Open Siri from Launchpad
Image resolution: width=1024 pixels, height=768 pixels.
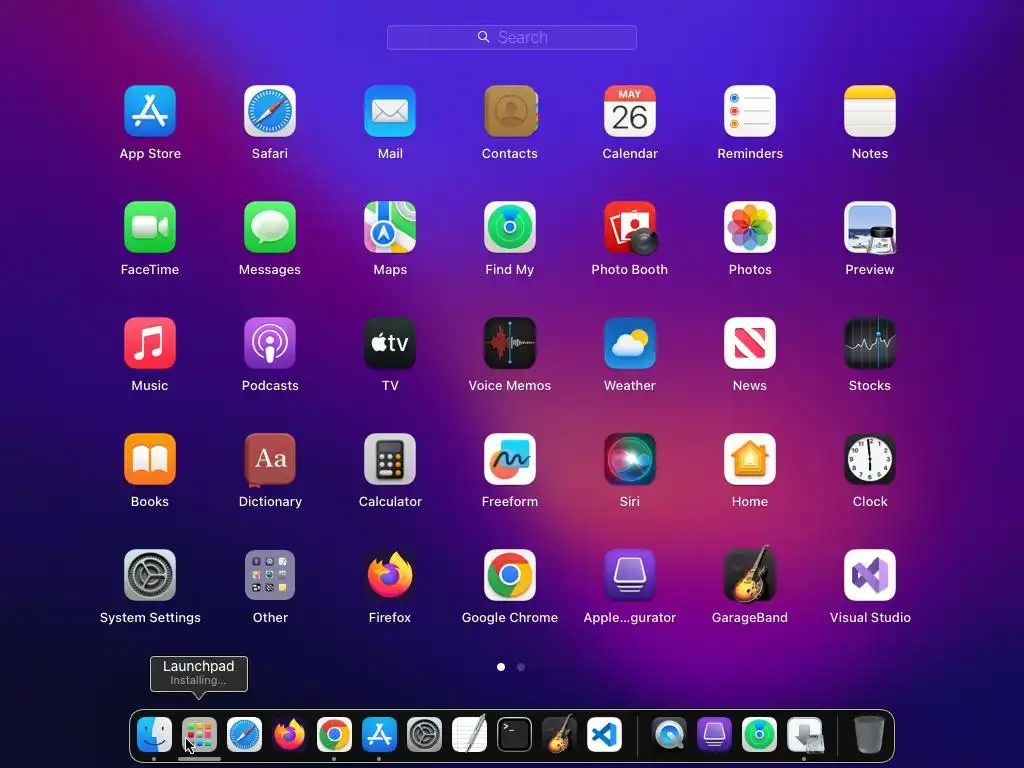pos(630,459)
